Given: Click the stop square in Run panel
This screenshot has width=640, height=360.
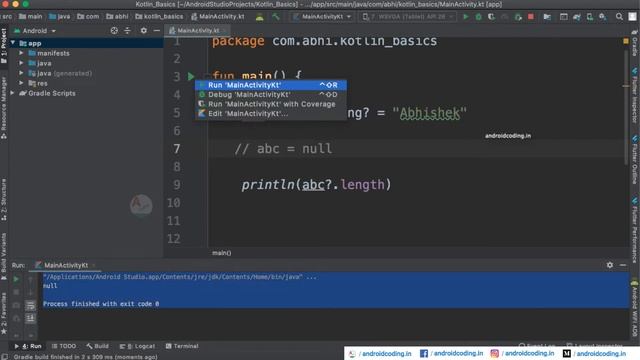Looking at the screenshot, I should (16, 292).
